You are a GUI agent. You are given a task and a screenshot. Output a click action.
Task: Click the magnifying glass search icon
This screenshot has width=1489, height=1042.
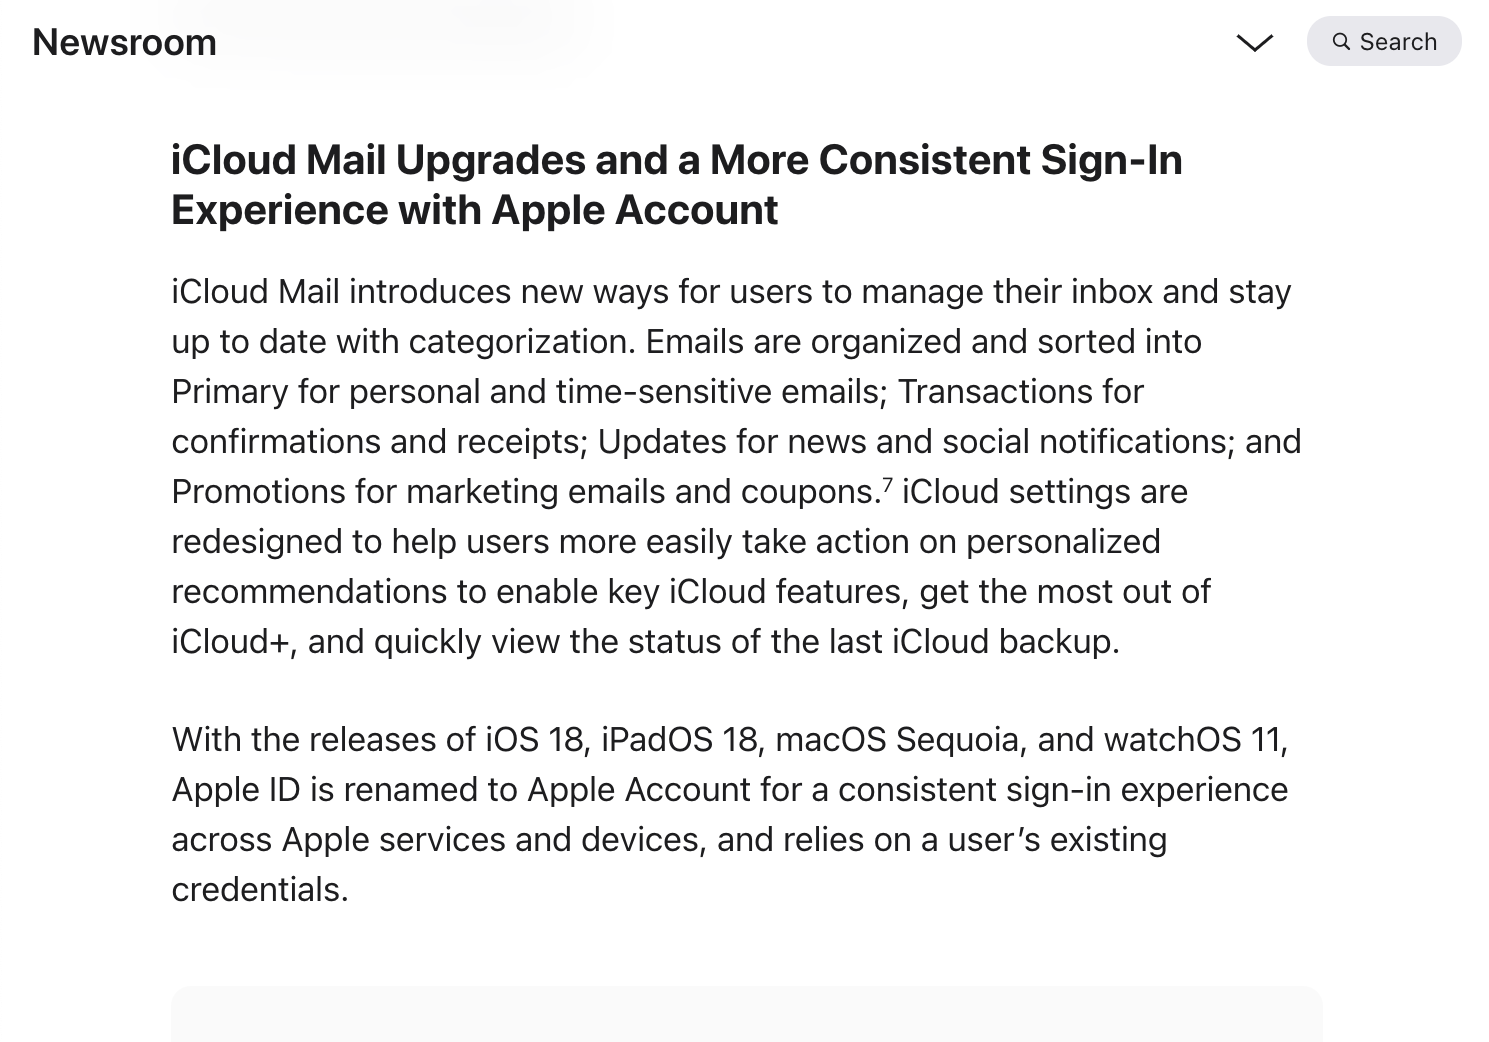click(x=1341, y=41)
